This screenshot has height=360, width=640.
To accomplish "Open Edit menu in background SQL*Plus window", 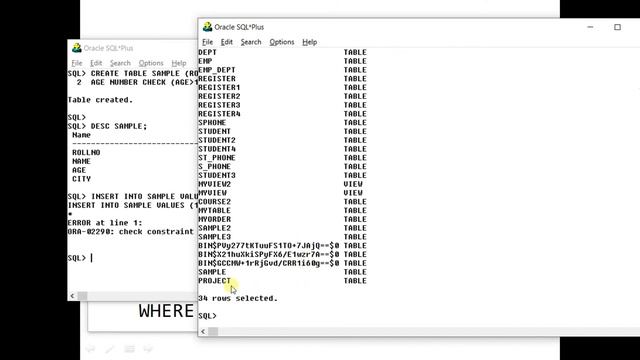I will (x=96, y=63).
